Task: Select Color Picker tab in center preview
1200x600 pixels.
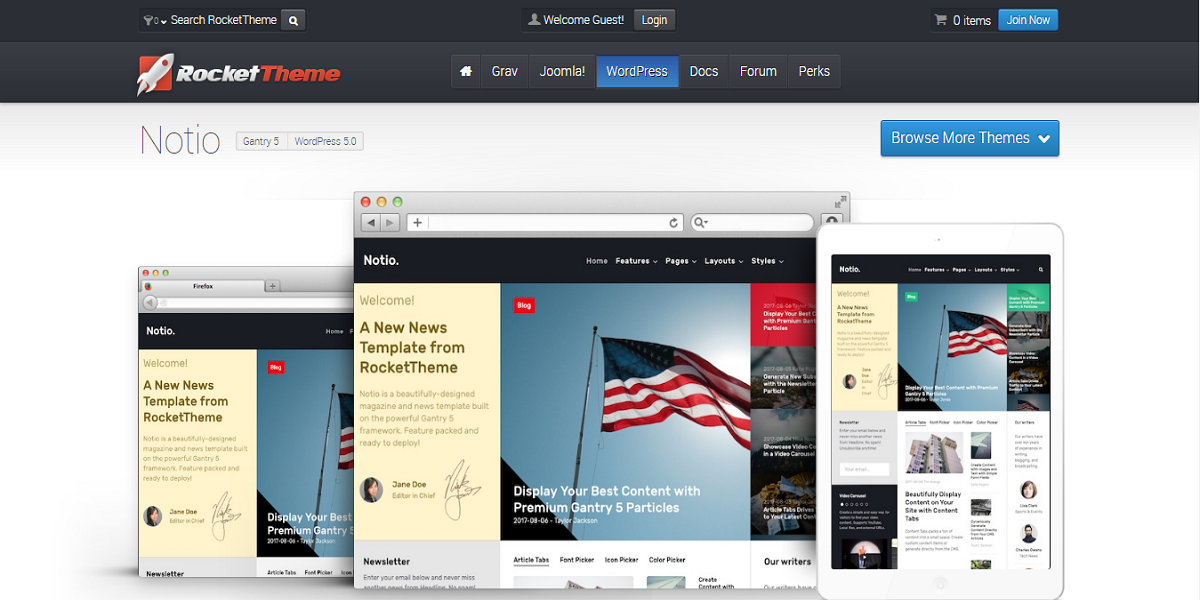Action: pyautogui.click(x=667, y=560)
